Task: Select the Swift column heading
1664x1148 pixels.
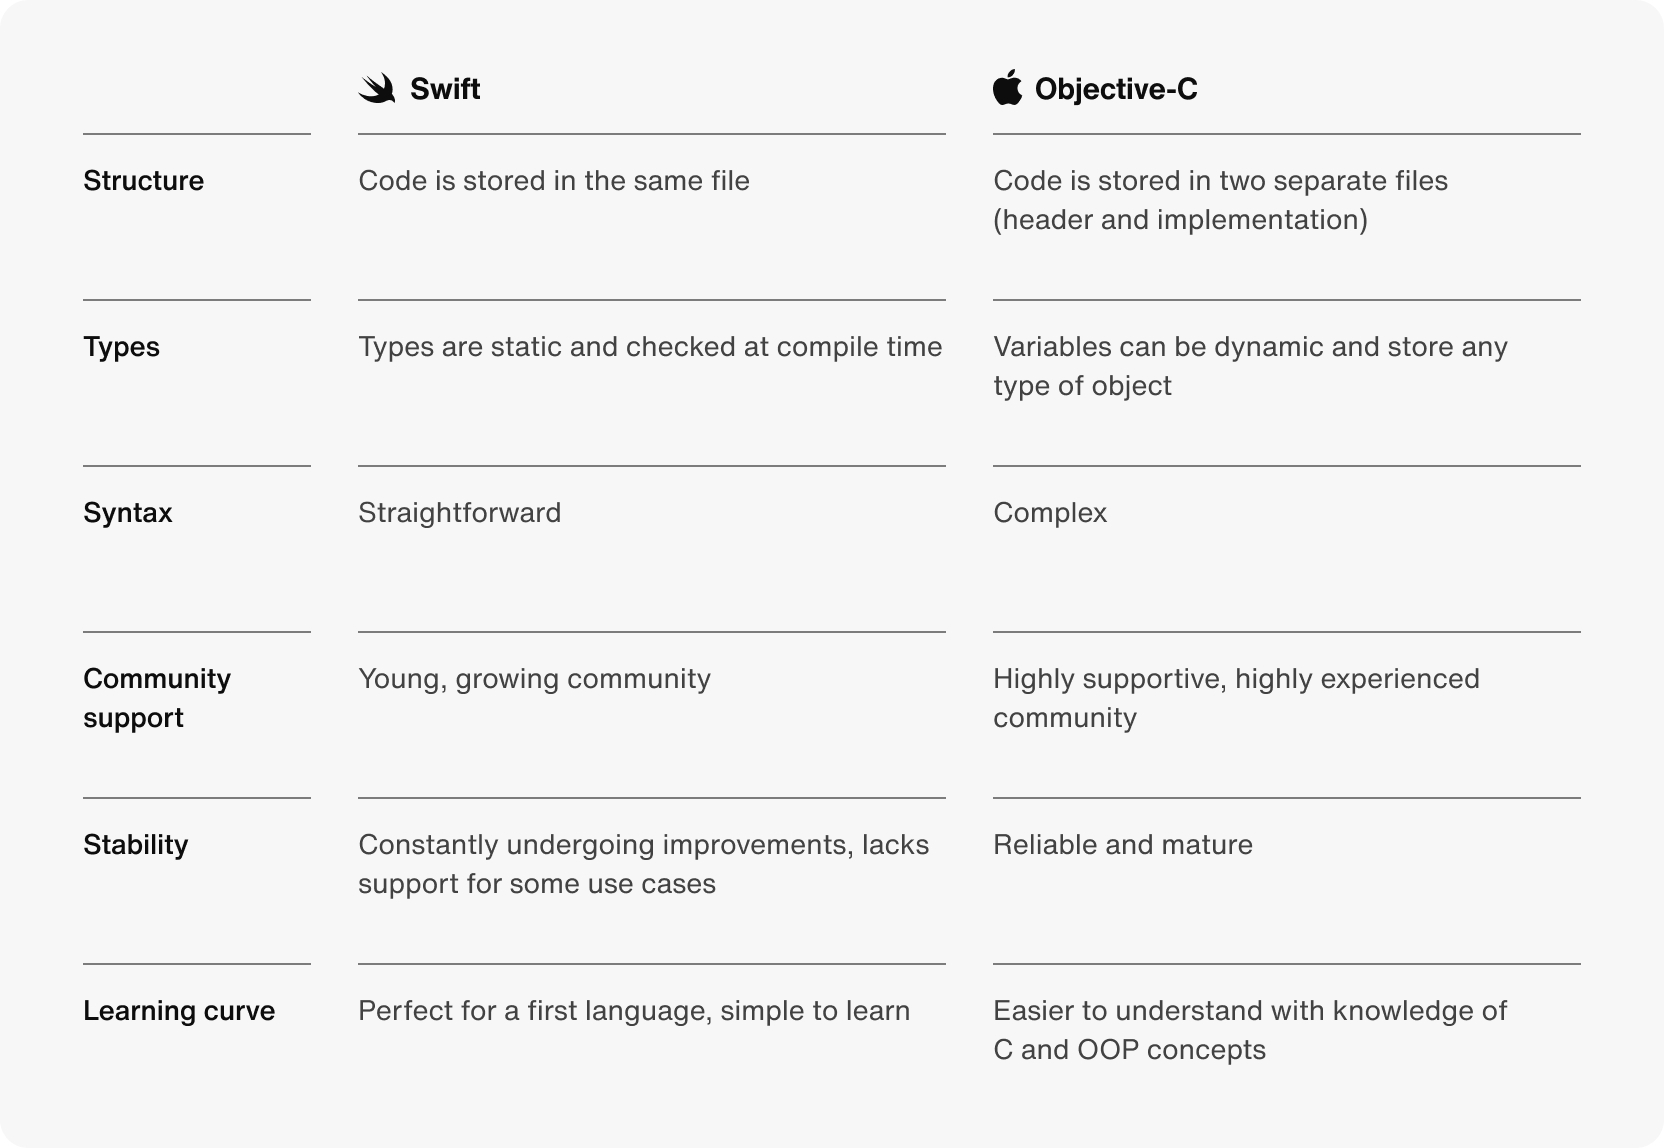Action: 445,89
